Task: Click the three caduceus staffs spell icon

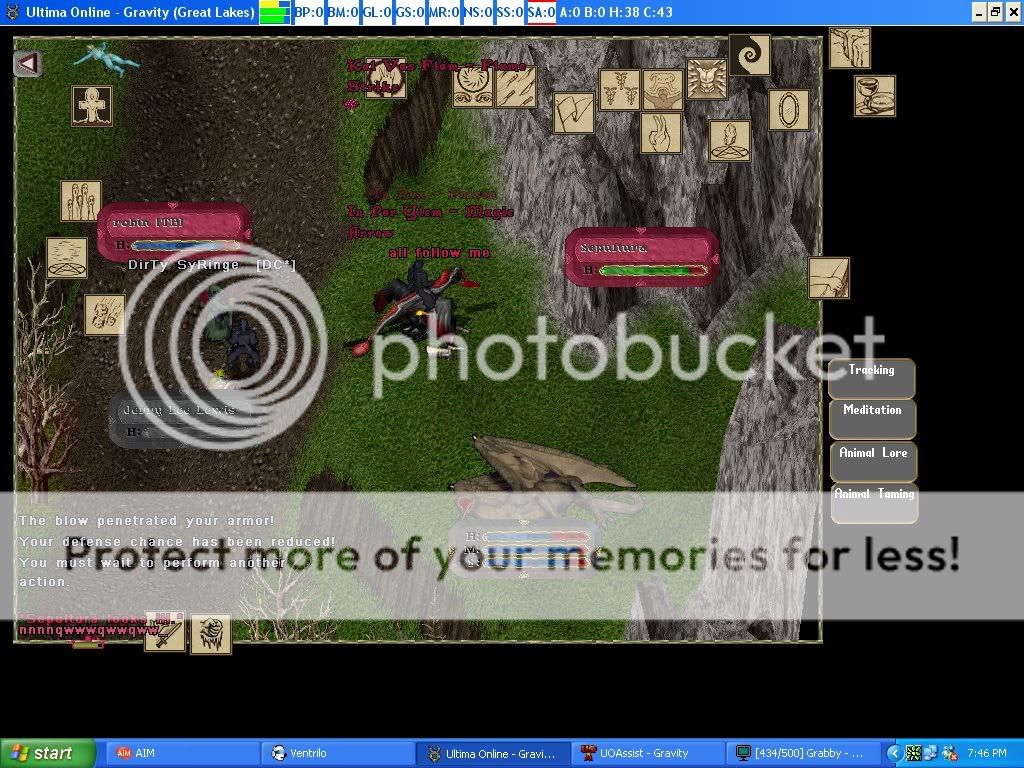Action: tap(620, 90)
